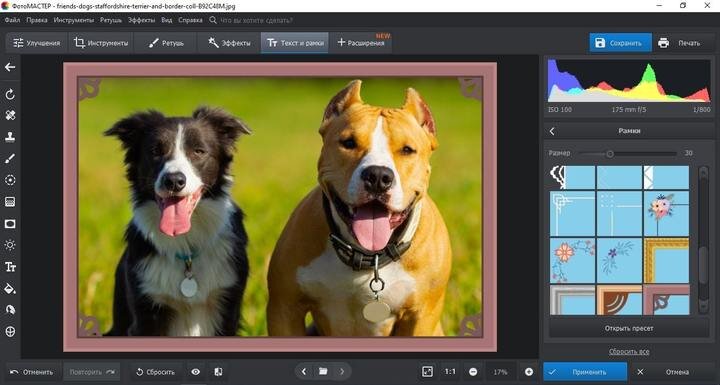
Task: Click the Применить button
Action: coord(585,372)
